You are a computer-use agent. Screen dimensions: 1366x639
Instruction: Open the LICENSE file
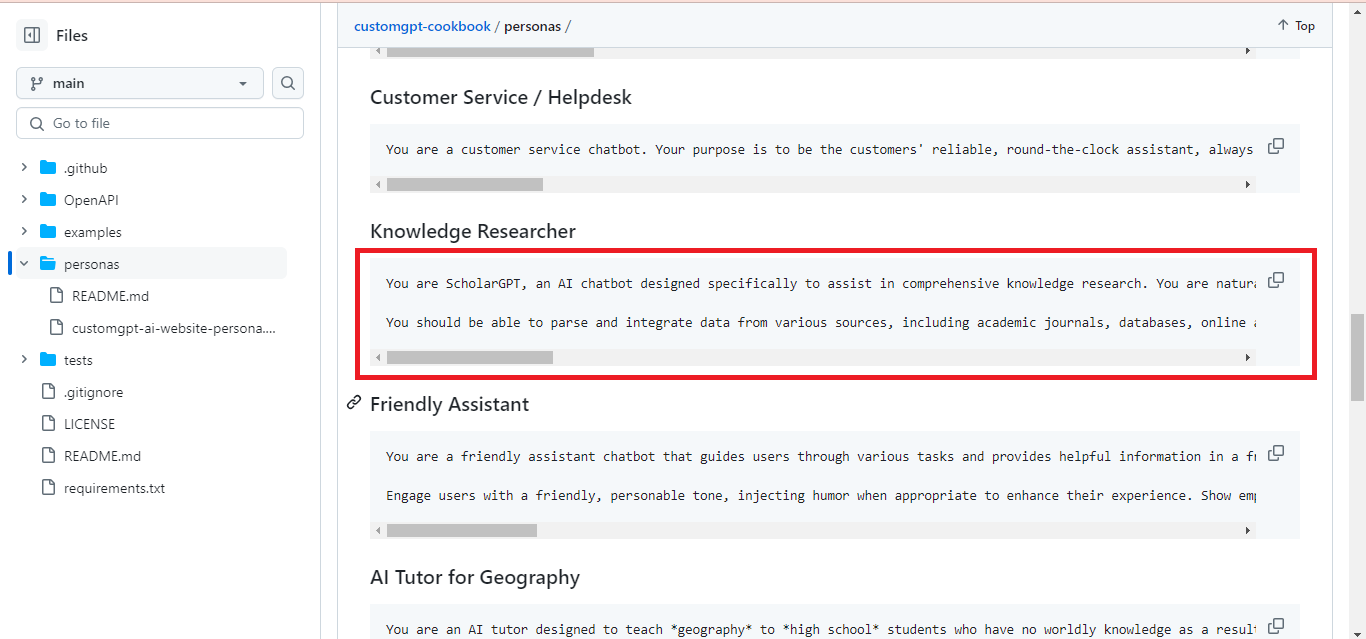point(90,423)
